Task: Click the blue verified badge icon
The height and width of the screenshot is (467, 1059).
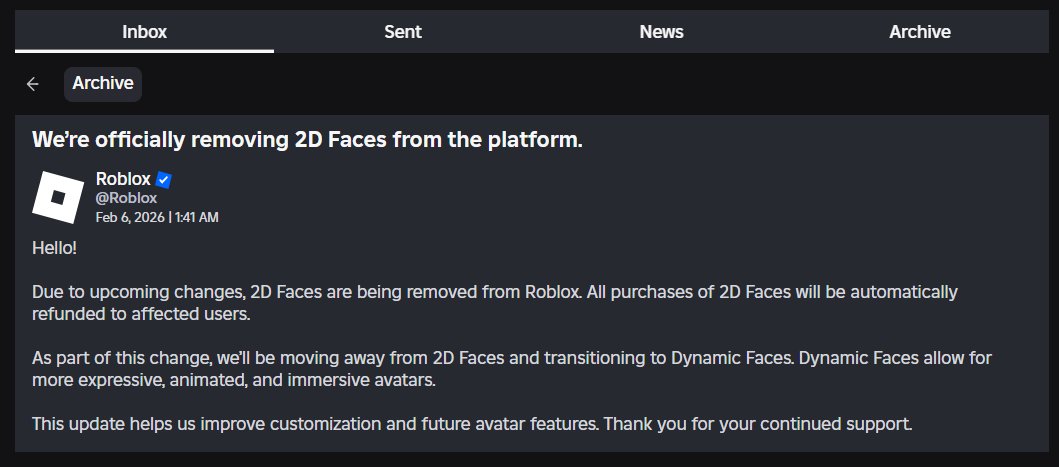Action: (163, 180)
